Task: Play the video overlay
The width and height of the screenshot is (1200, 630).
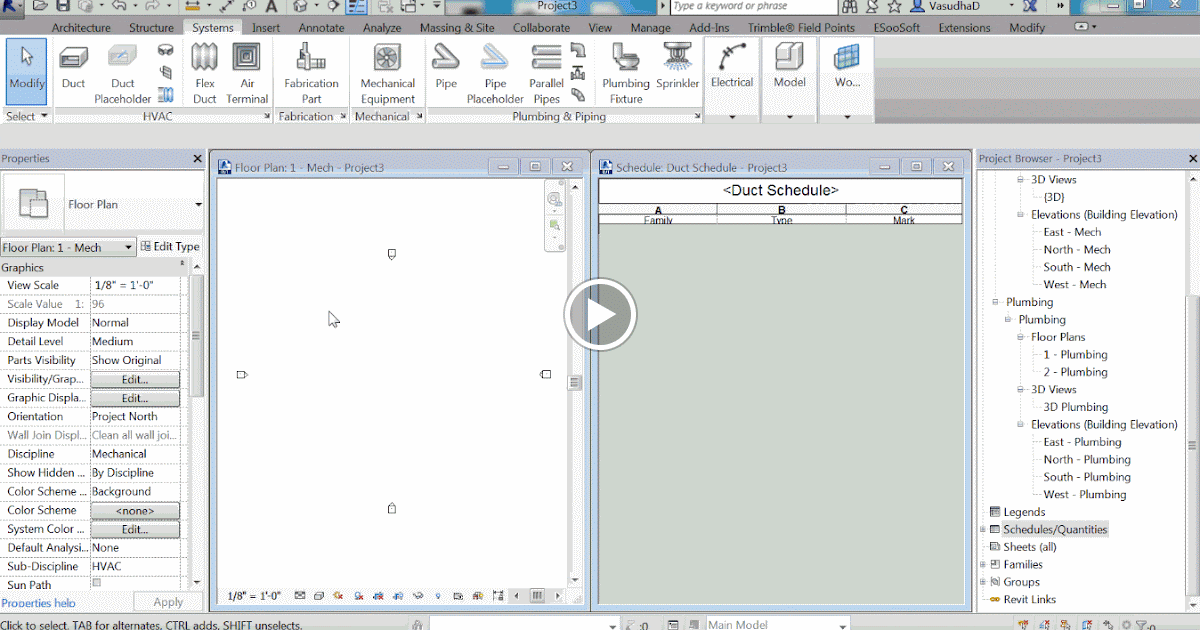Action: (x=600, y=315)
